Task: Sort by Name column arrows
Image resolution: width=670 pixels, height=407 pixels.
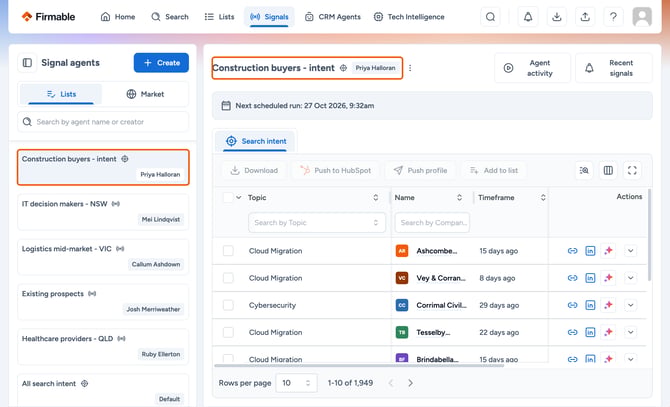Action: tap(459, 197)
